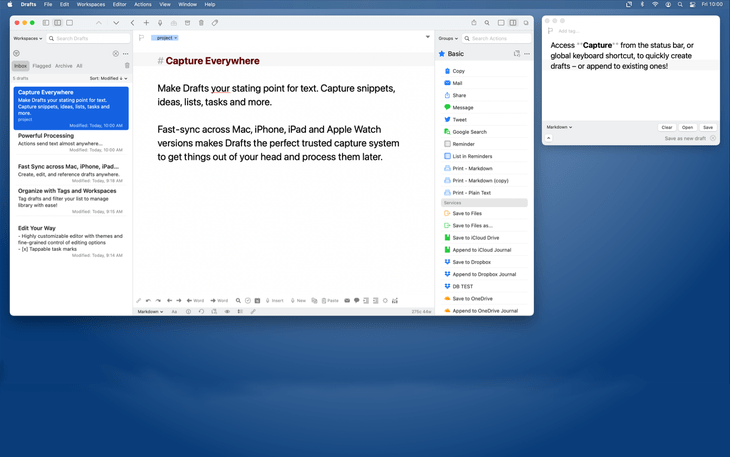Viewport: 730px width, 457px height.
Task: Open the Actions menu in menu bar
Action: point(142,4)
